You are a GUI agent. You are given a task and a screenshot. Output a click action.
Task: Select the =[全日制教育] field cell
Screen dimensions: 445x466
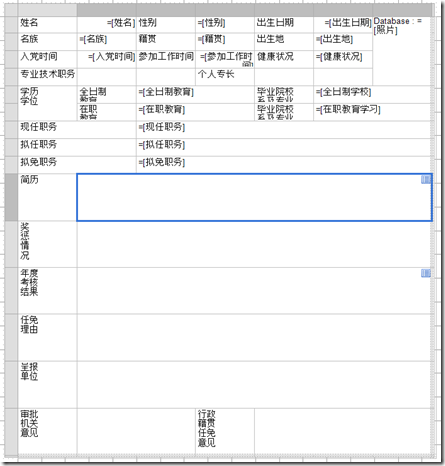click(195, 94)
